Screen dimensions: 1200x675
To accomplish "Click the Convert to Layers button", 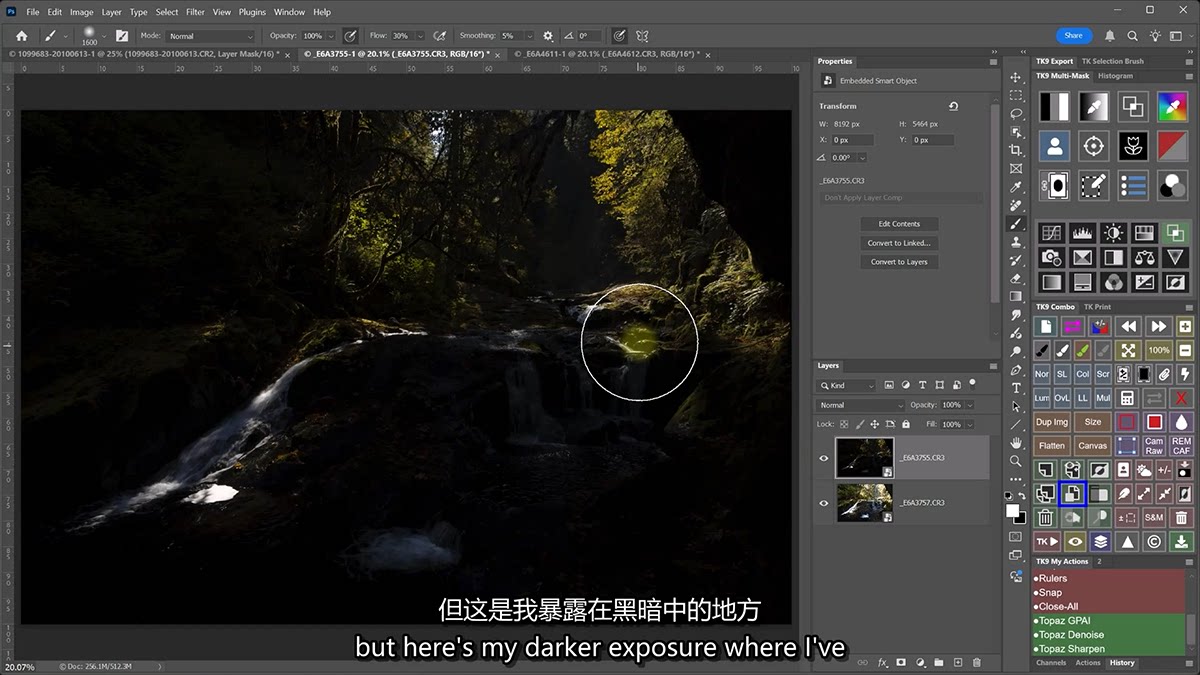I will [899, 262].
